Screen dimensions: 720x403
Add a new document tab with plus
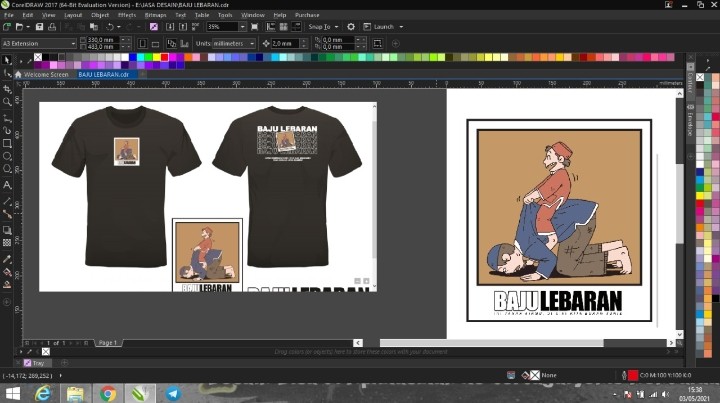(x=143, y=74)
